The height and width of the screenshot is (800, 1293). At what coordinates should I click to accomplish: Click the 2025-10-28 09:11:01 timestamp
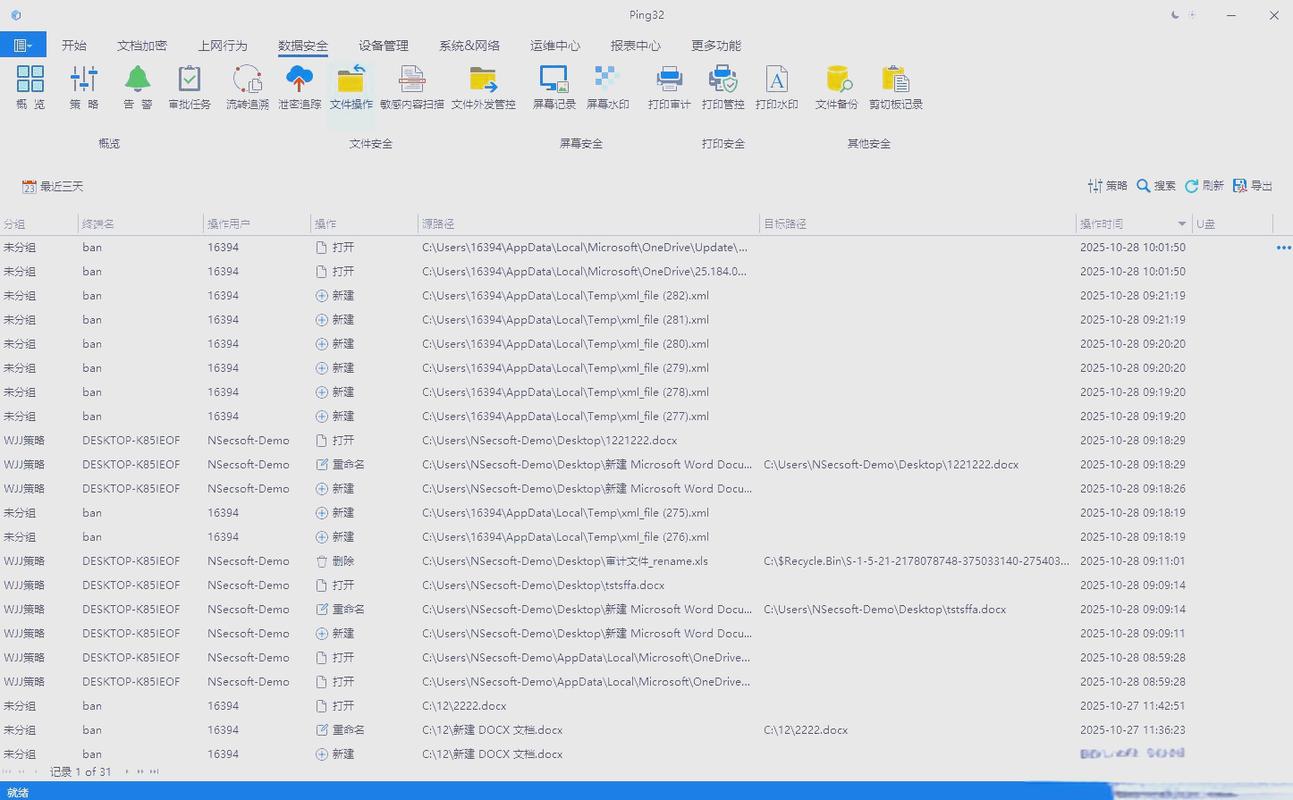coord(1133,561)
